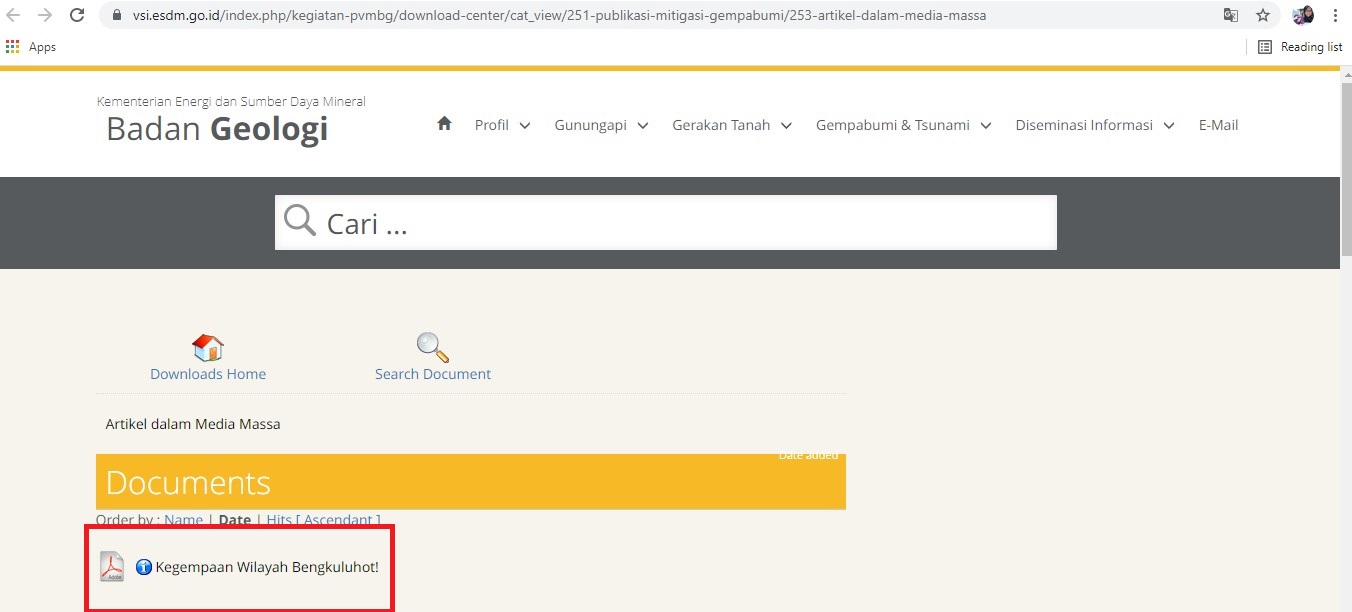Viewport: 1352px width, 612px height.
Task: Click the blue info icon beside Kegempaan
Action: [144, 567]
